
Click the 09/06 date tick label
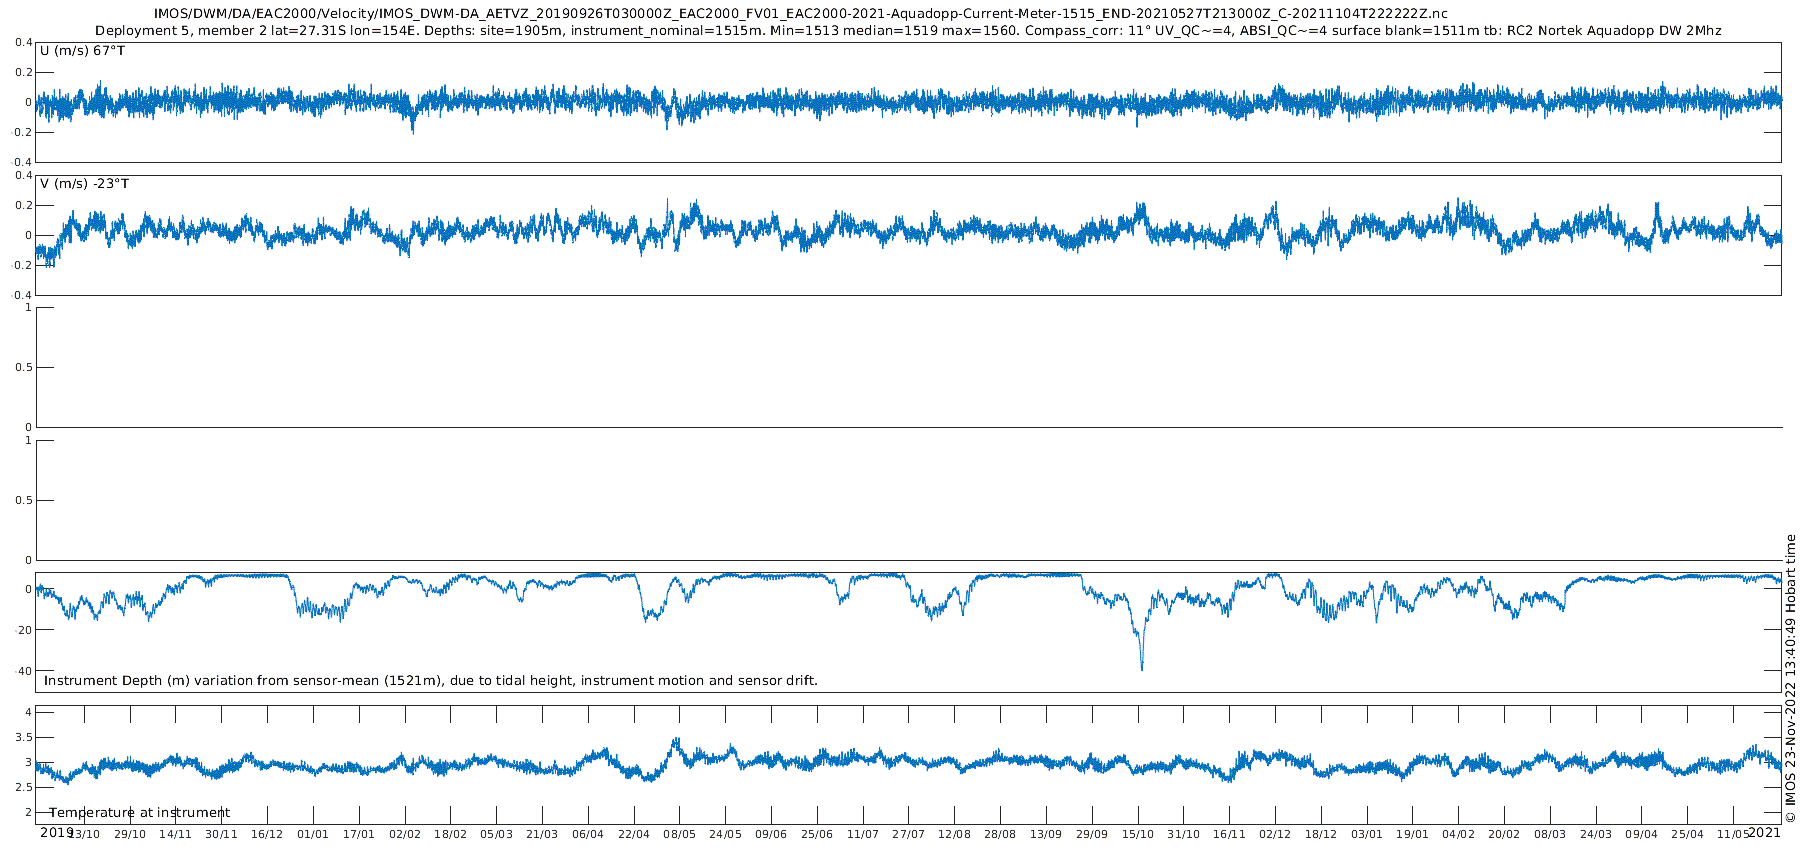pos(771,834)
